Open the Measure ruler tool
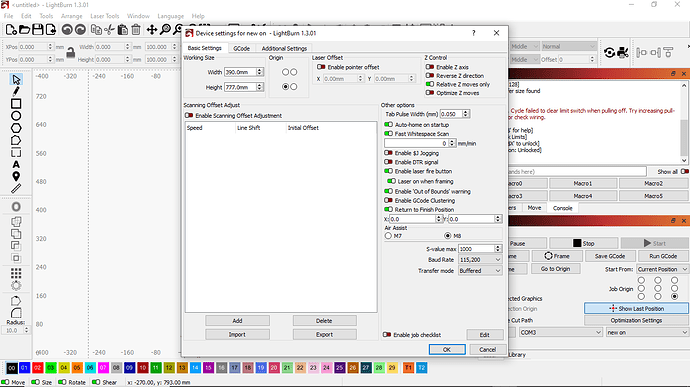Screen dimensions: 690x387 tap(16, 188)
